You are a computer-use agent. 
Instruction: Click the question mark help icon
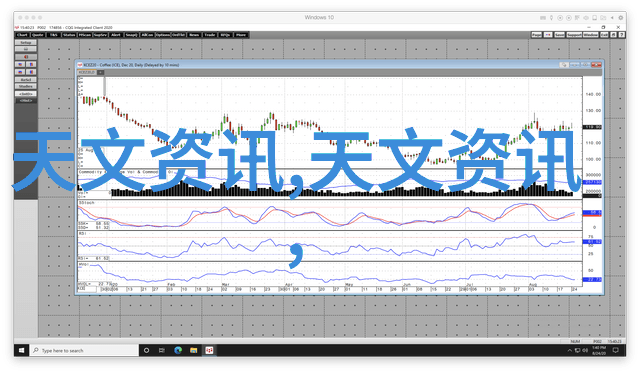point(621,35)
